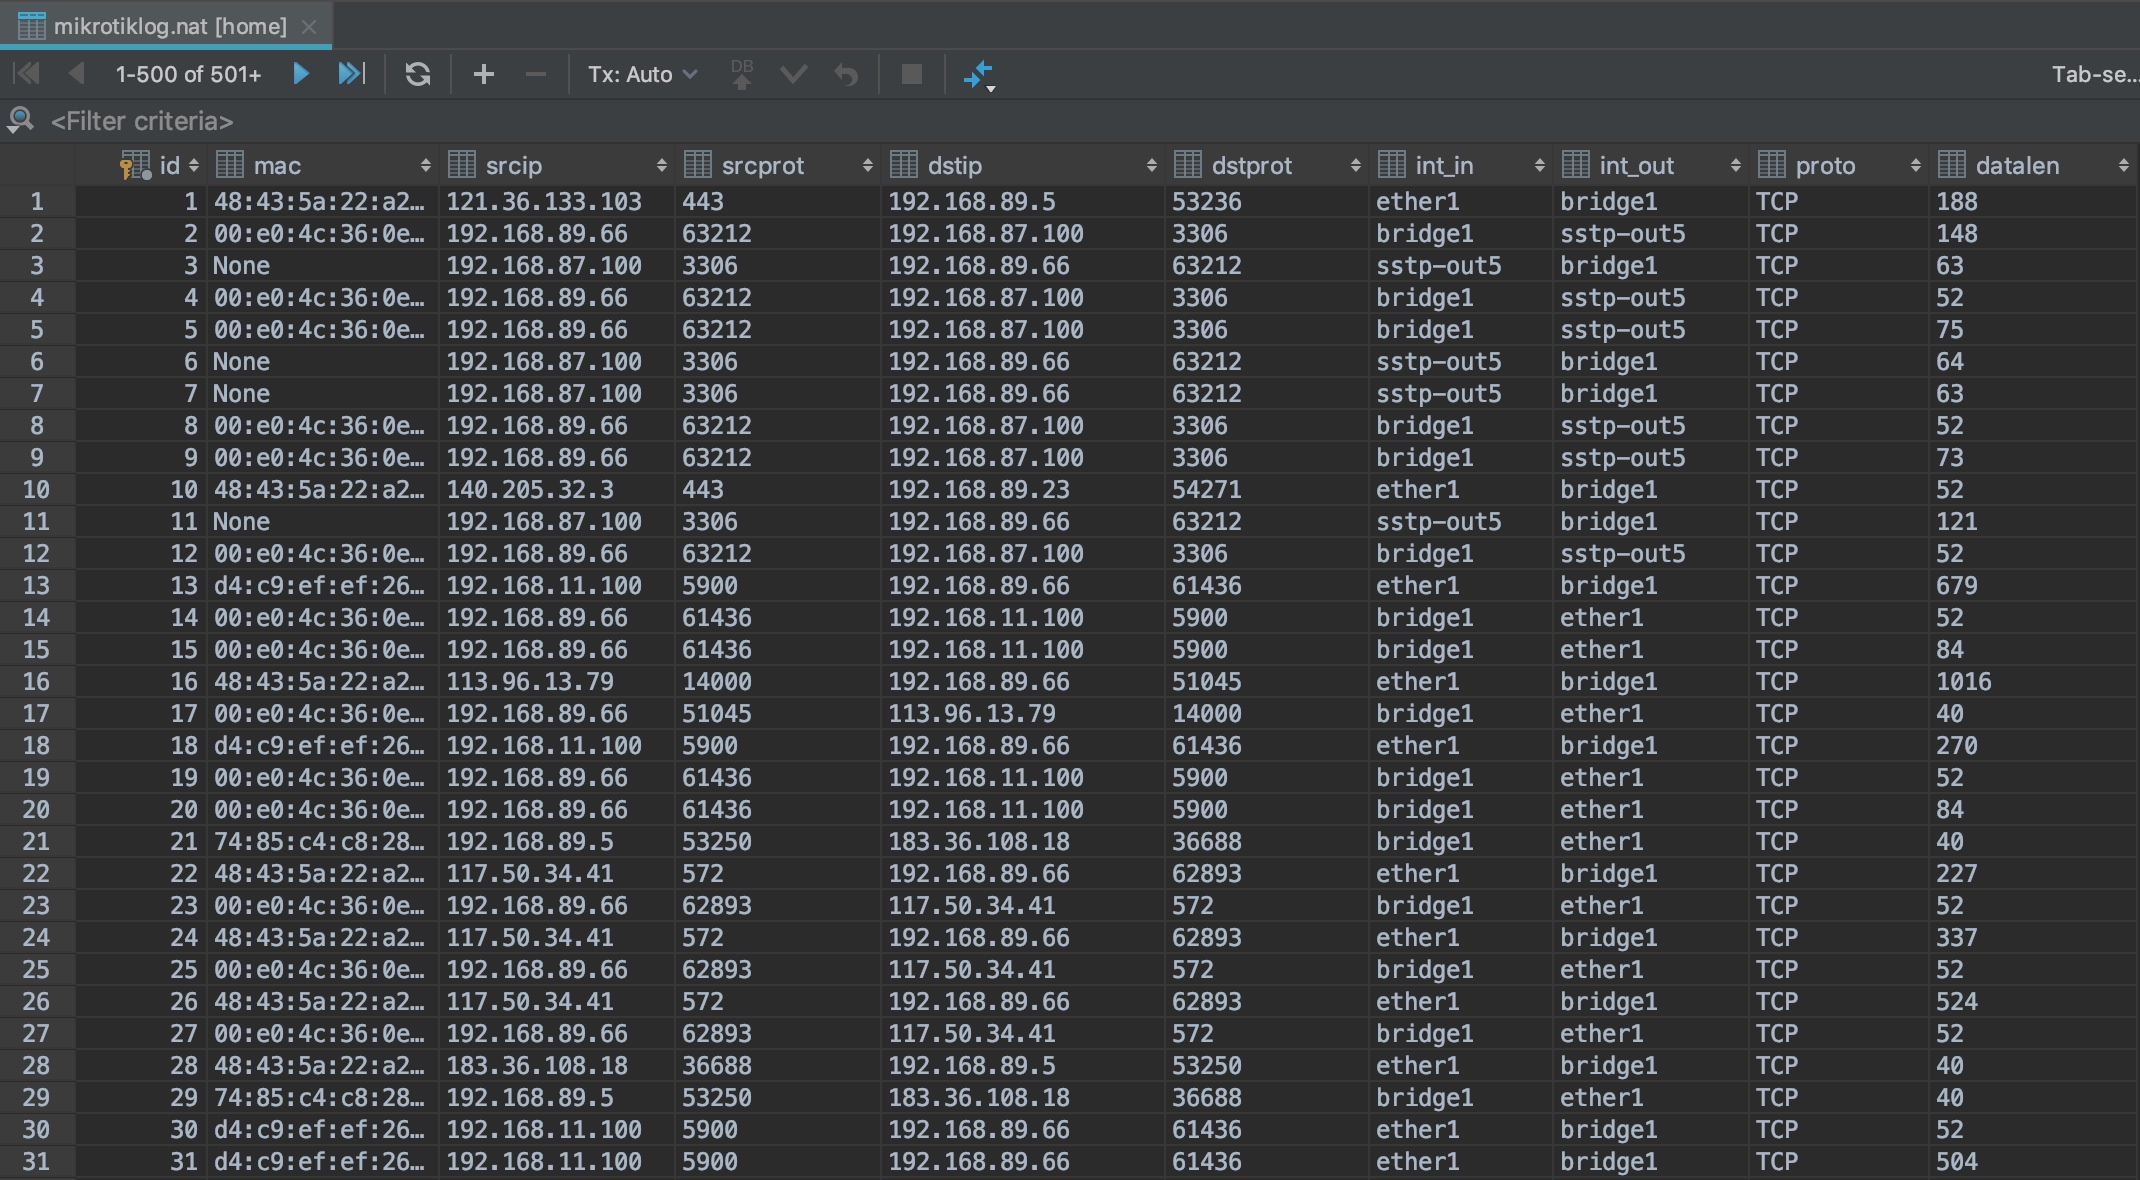Sort by the srcip column header
Viewport: 2140px width, 1180px height.
click(x=557, y=165)
